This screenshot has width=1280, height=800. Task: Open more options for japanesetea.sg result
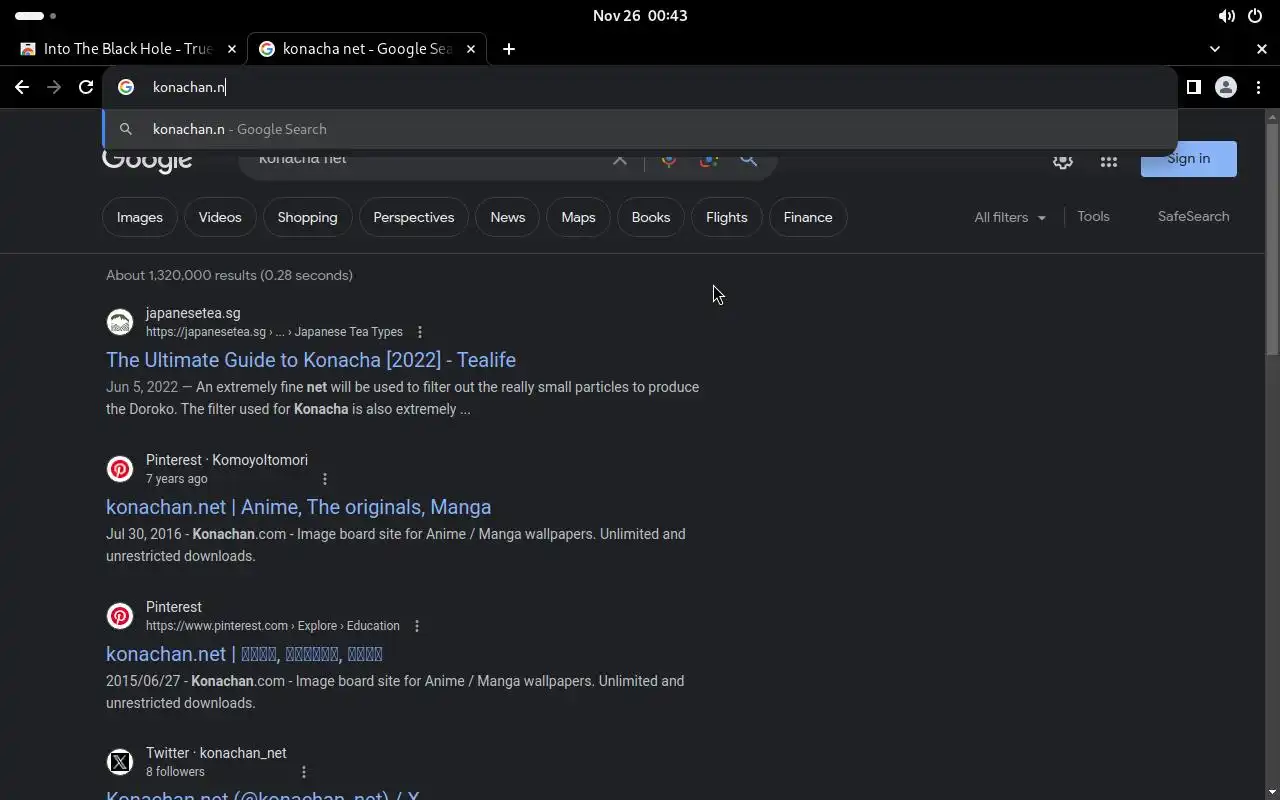tap(420, 332)
